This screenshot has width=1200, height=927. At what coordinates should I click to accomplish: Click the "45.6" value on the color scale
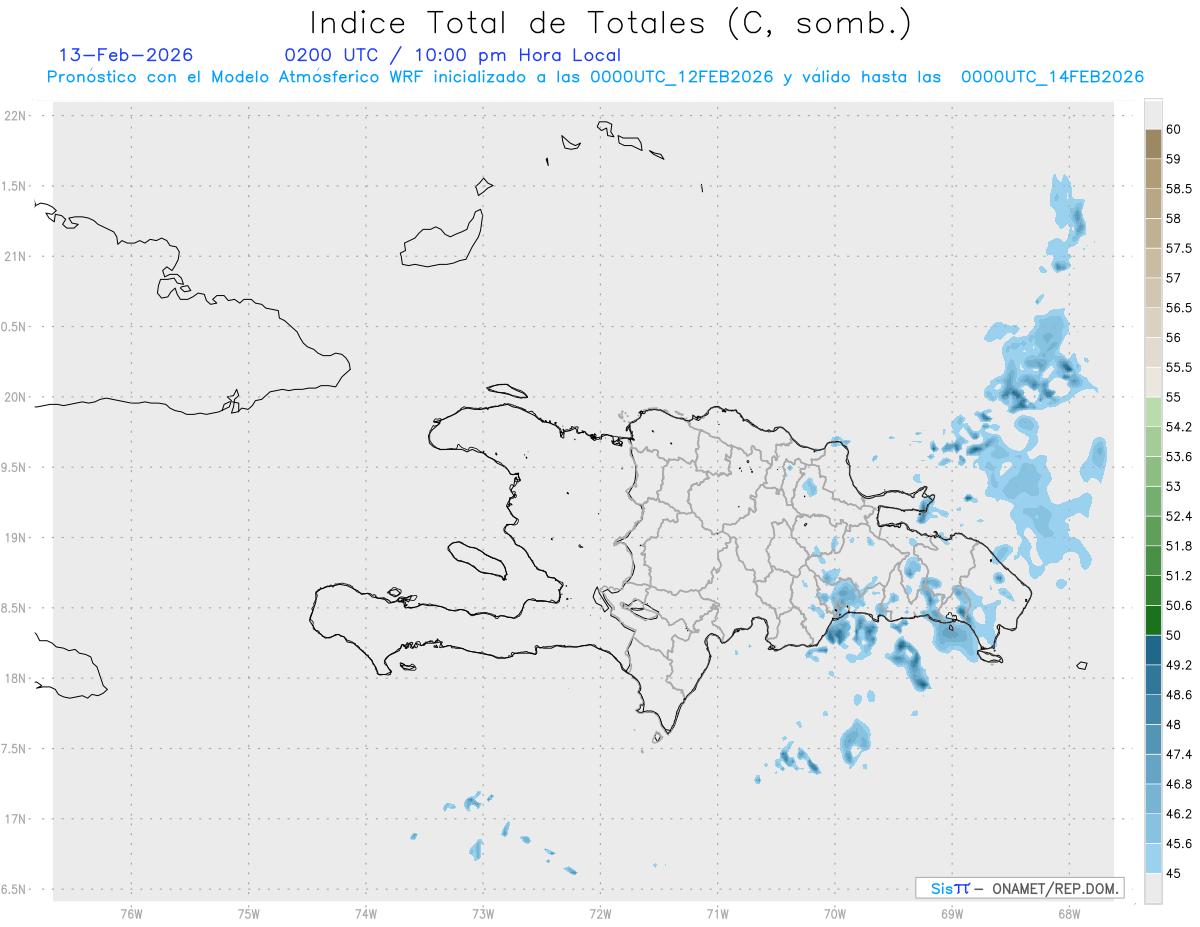1179,843
